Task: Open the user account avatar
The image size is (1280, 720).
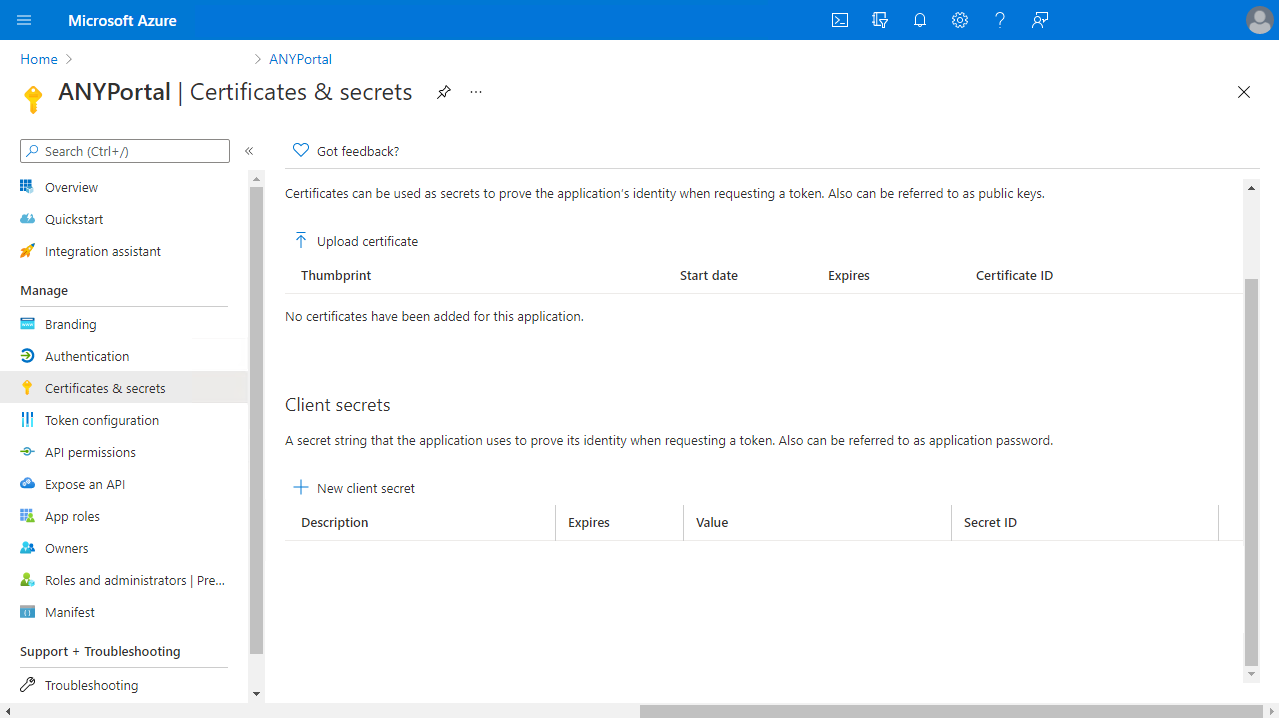Action: (x=1259, y=20)
